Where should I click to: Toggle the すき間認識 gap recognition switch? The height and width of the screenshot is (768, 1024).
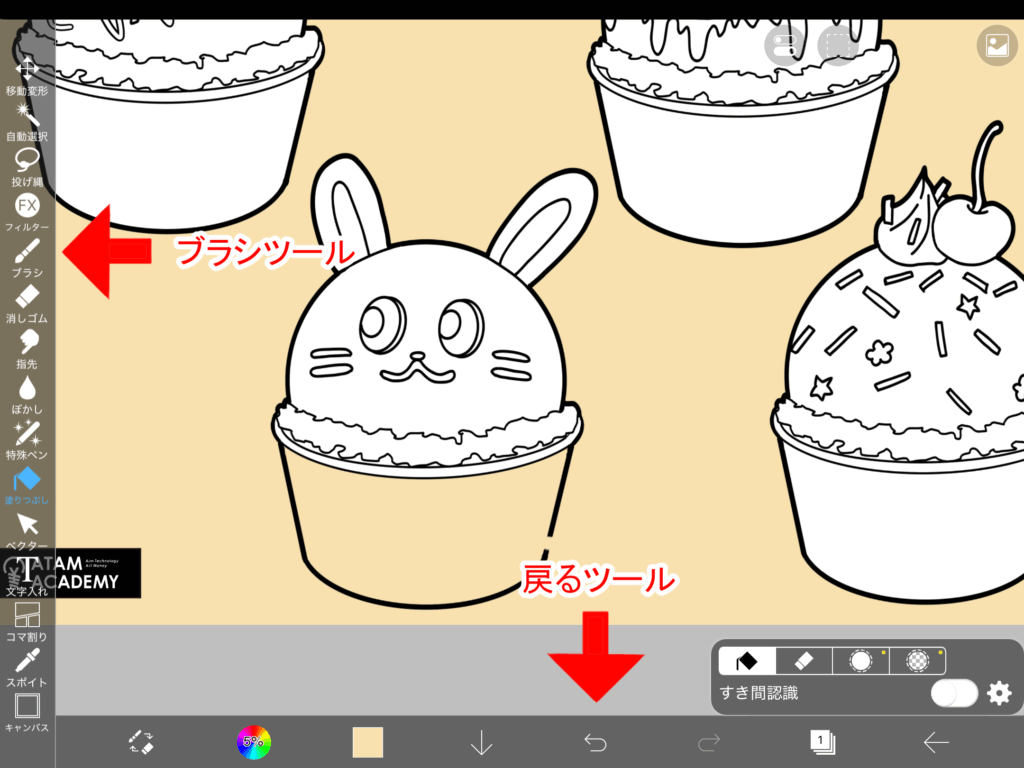tap(954, 693)
